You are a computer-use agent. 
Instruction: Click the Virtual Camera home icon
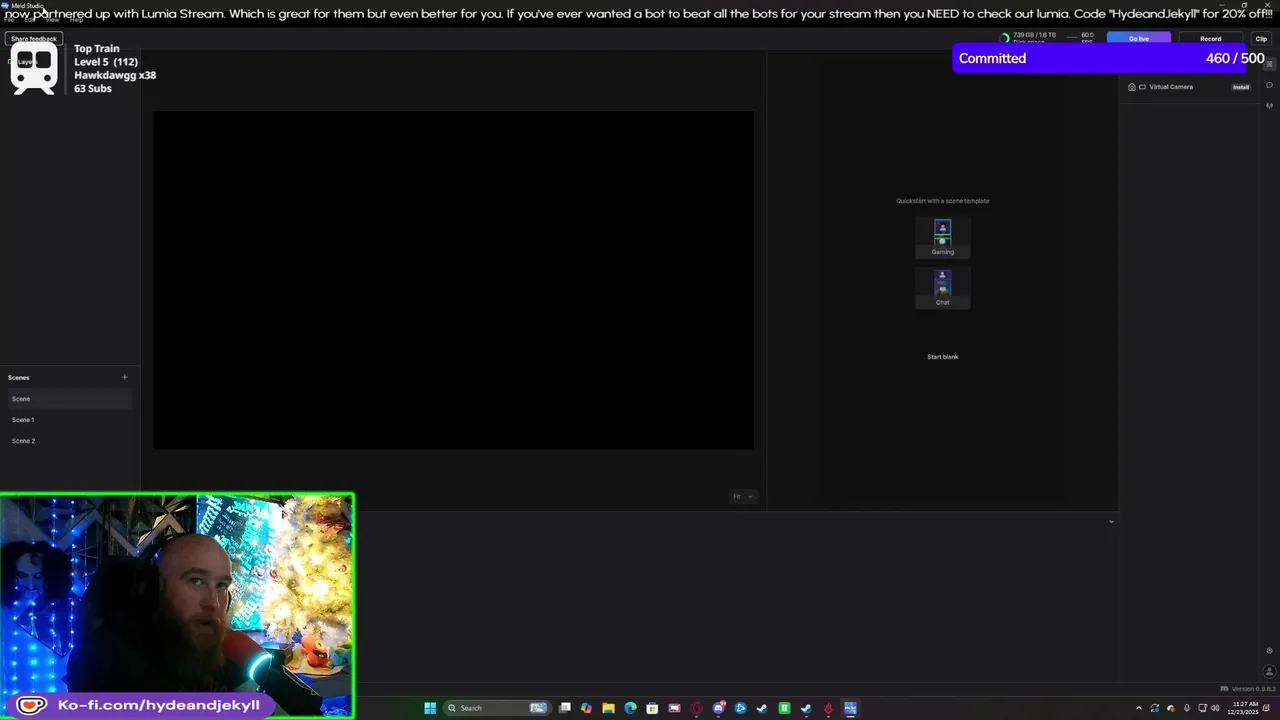(1132, 87)
